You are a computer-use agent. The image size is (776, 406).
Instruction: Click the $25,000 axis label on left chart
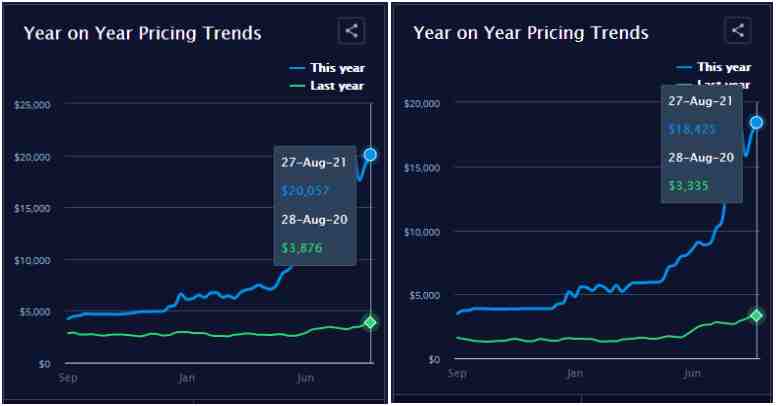(34, 105)
